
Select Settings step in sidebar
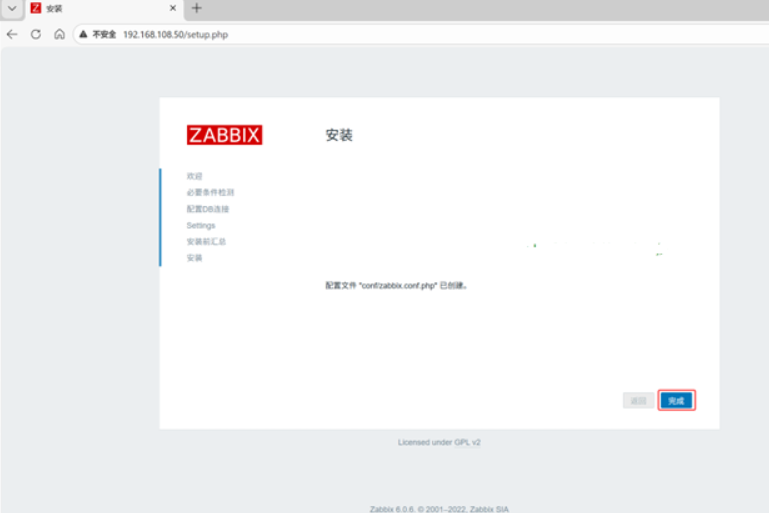click(201, 226)
